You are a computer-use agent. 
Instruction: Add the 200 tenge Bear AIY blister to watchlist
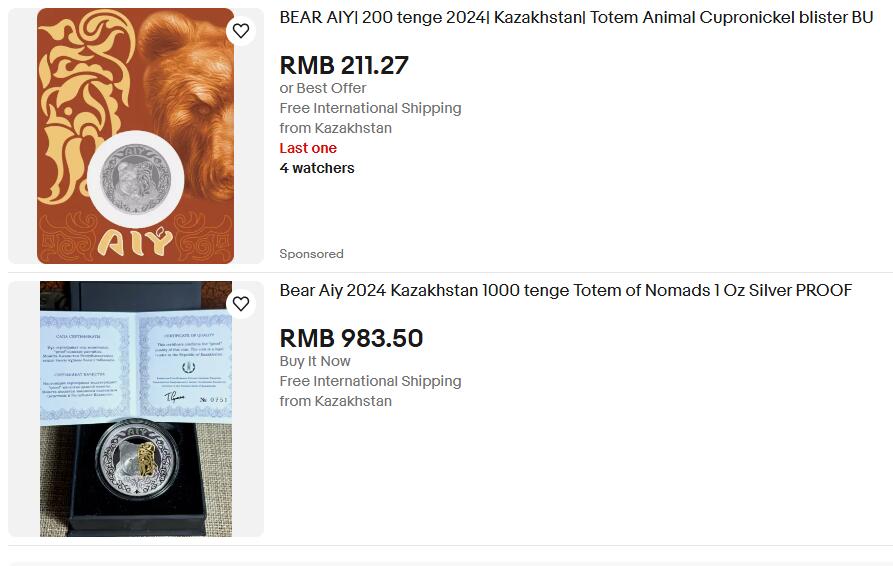point(241,31)
